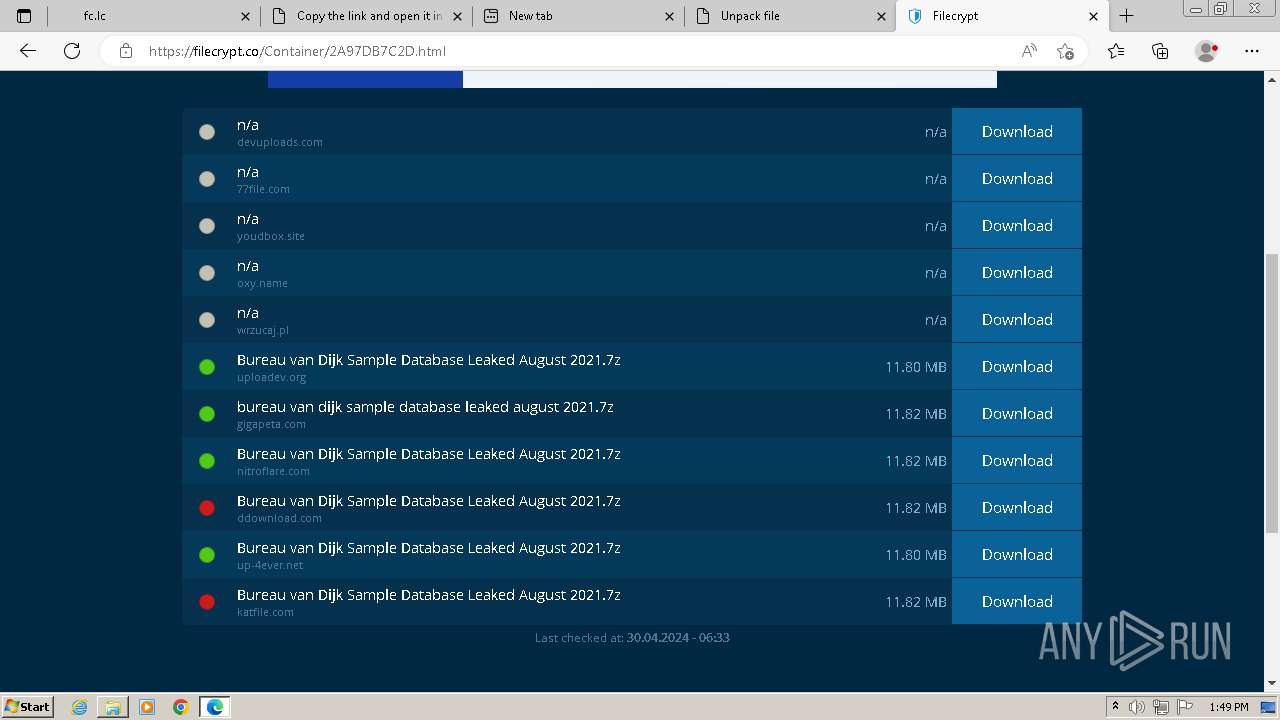
Task: Close the New tab tab
Action: [669, 16]
